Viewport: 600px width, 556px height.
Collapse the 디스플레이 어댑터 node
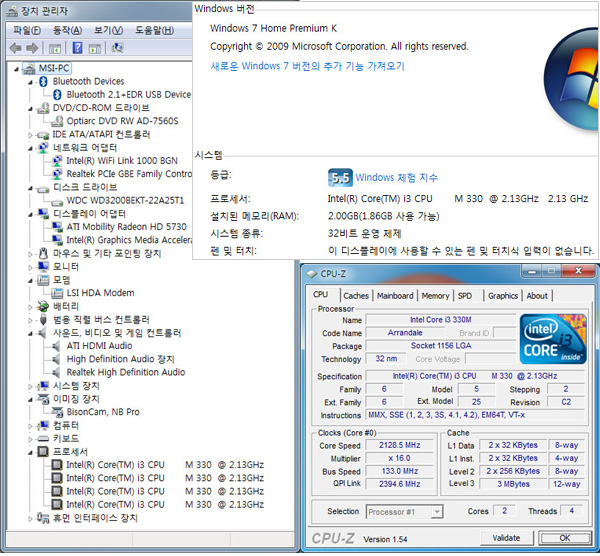point(31,215)
